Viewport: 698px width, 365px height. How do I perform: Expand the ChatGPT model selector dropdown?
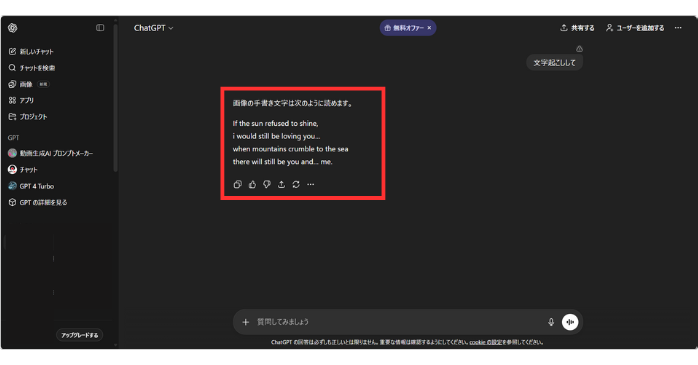154,28
